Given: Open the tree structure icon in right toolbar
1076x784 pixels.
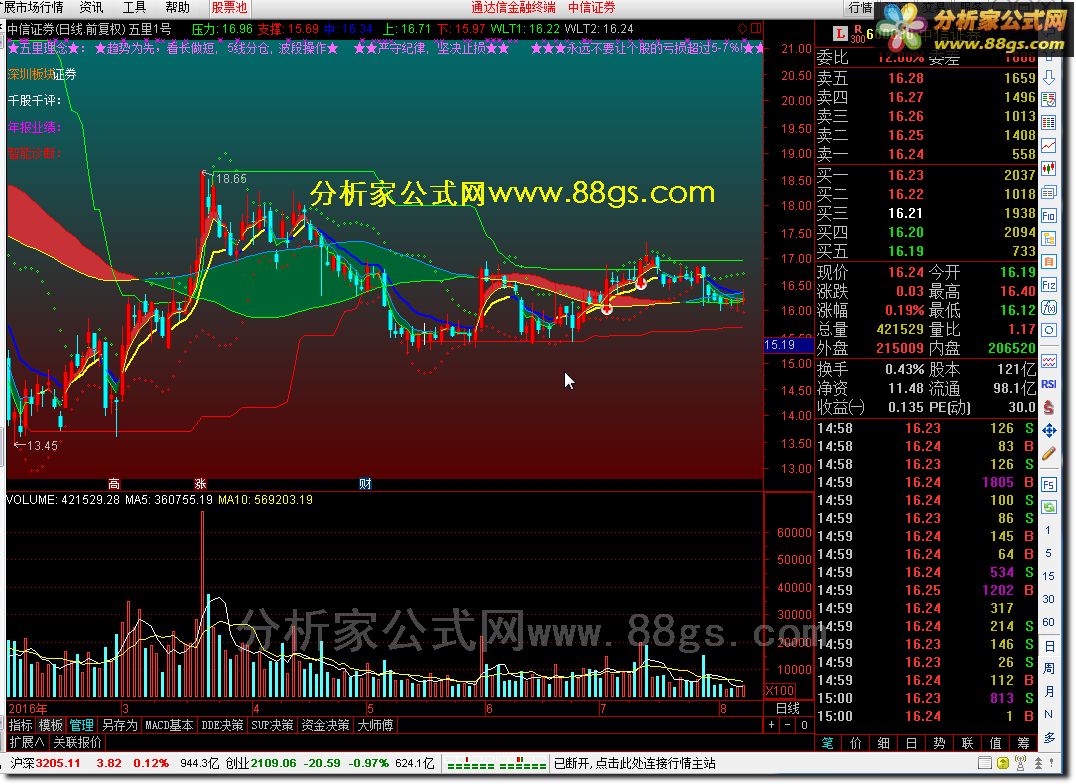Looking at the screenshot, I should point(1049,238).
